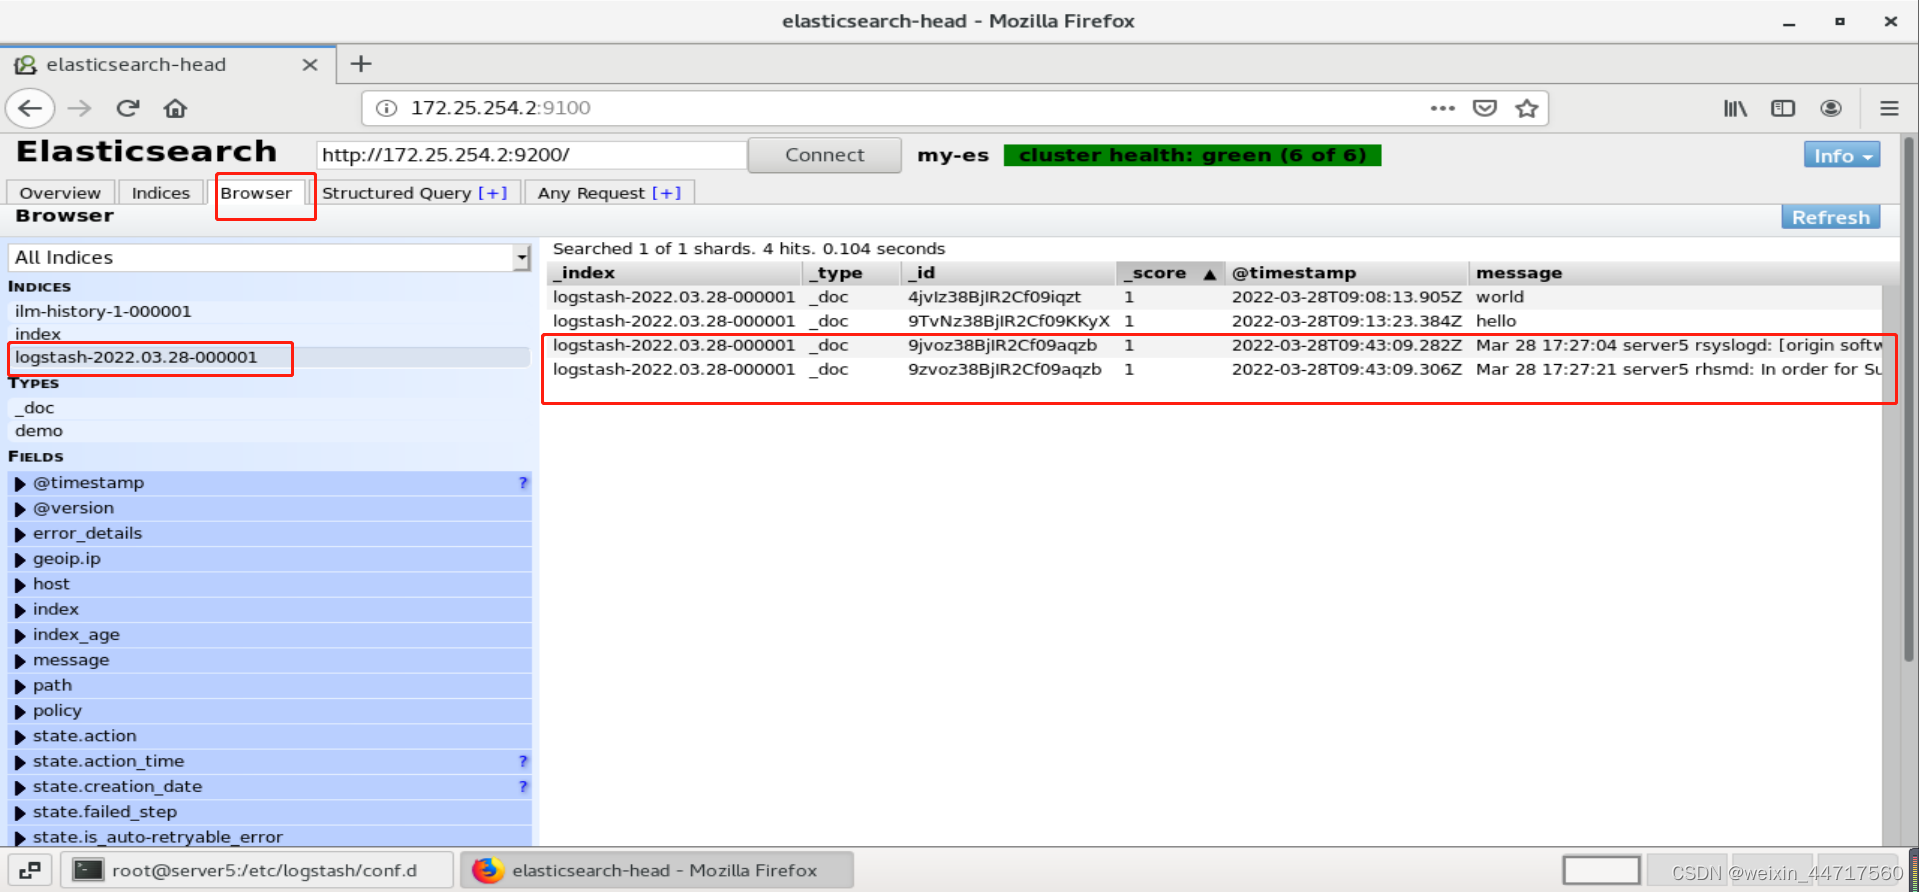Show site information icon in address bar
Viewport: 1919px width, 892px height.
click(x=387, y=108)
